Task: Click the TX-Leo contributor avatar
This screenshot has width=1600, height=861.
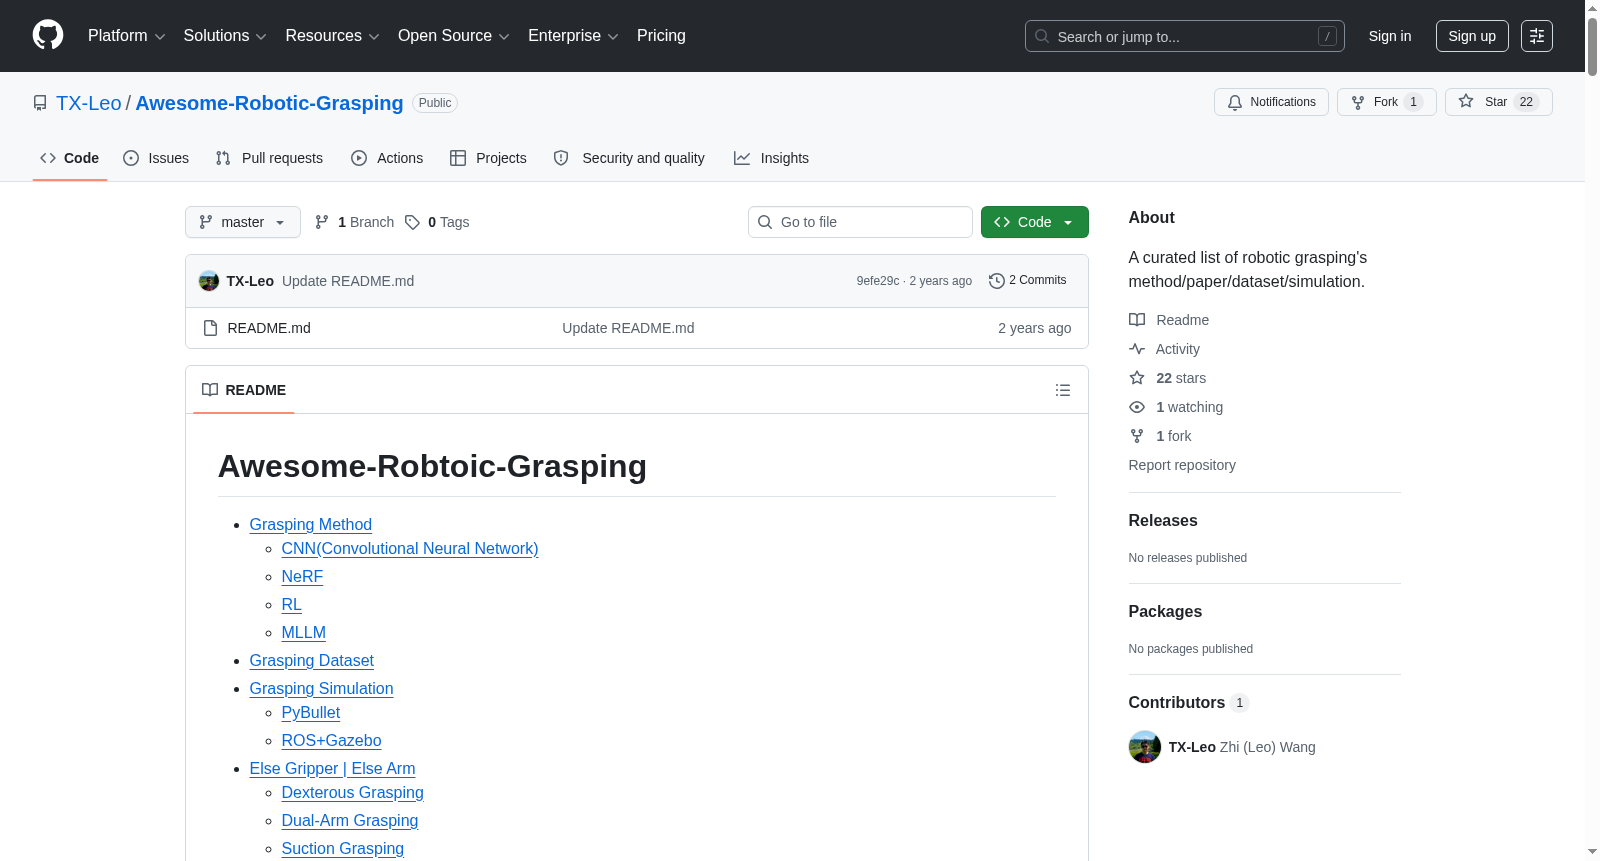Action: coord(1145,747)
